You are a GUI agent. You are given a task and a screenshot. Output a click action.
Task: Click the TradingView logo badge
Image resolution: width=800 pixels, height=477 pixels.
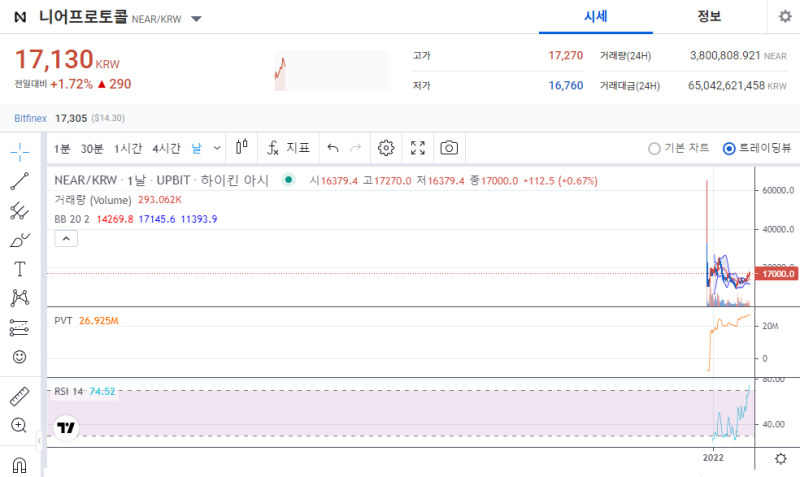[66, 428]
